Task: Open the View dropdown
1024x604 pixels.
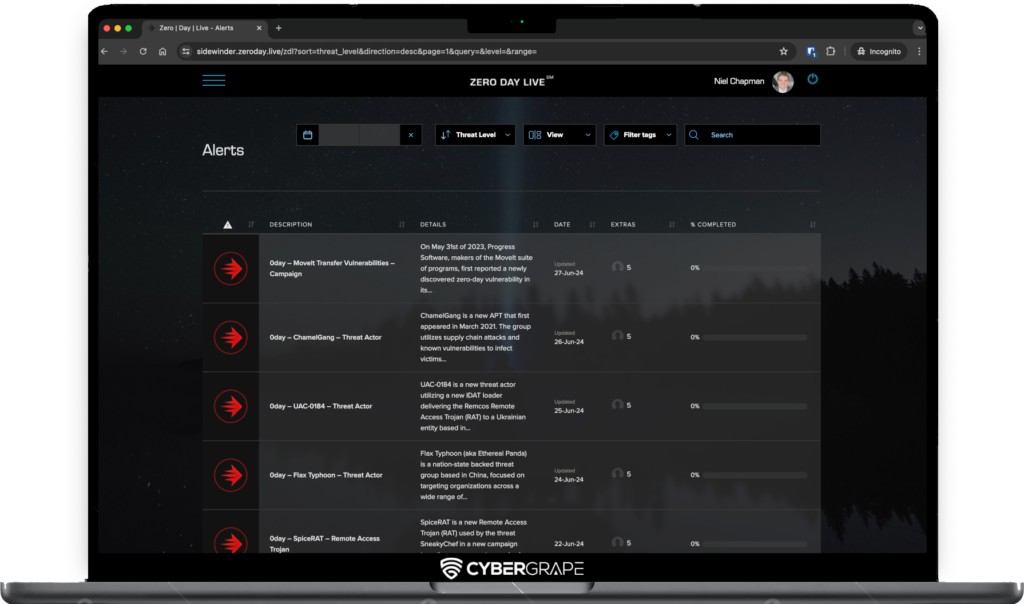Action: click(559, 135)
